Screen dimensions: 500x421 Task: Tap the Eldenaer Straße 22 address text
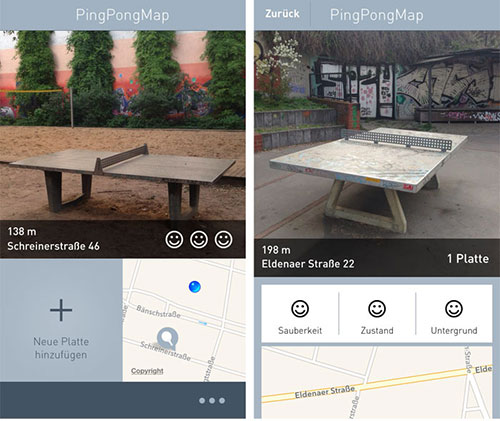coord(308,264)
